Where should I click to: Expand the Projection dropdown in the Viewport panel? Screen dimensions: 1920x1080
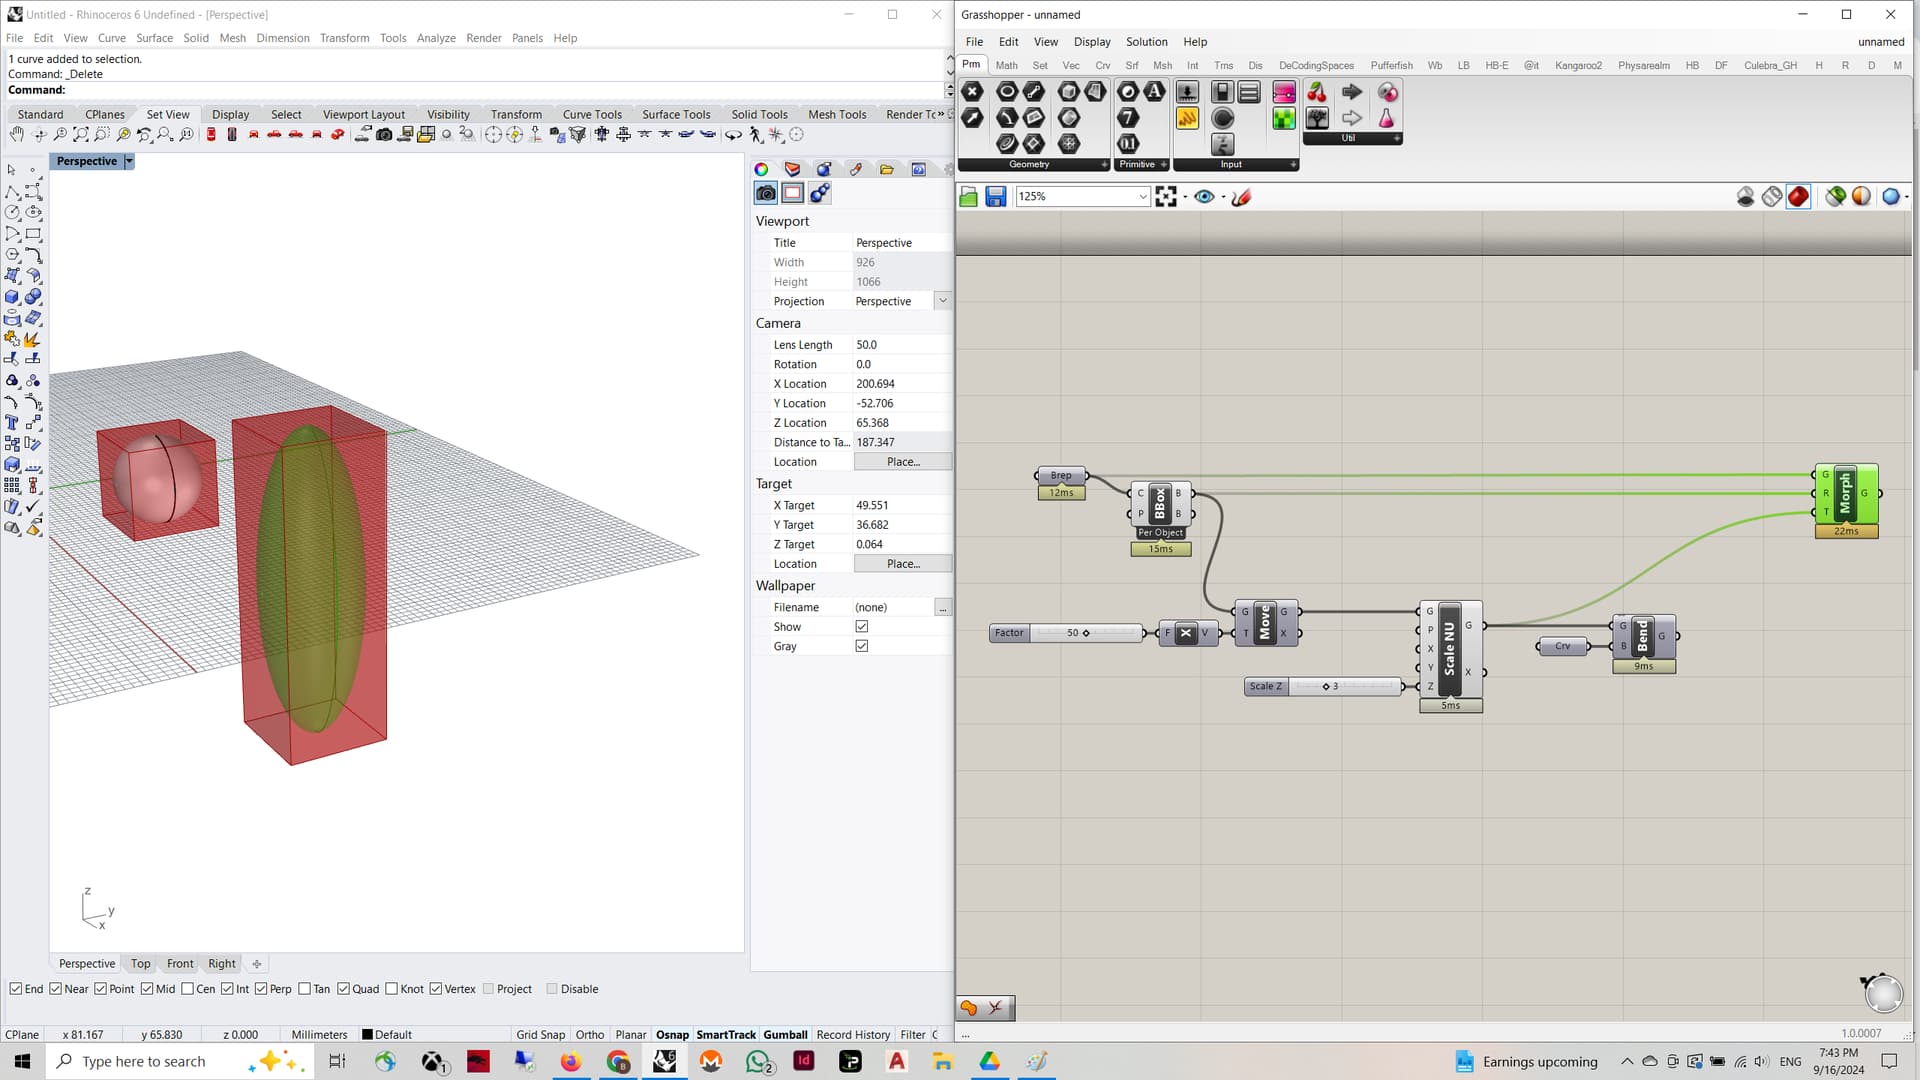(x=941, y=300)
